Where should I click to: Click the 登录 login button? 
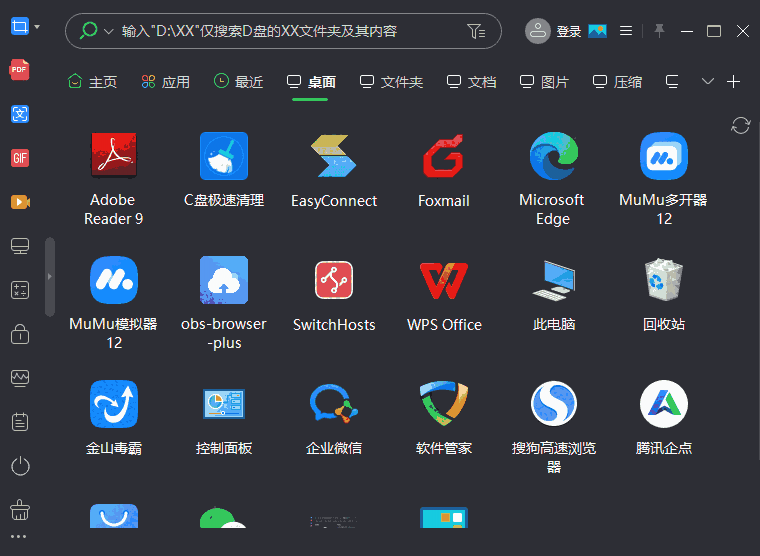(x=554, y=31)
